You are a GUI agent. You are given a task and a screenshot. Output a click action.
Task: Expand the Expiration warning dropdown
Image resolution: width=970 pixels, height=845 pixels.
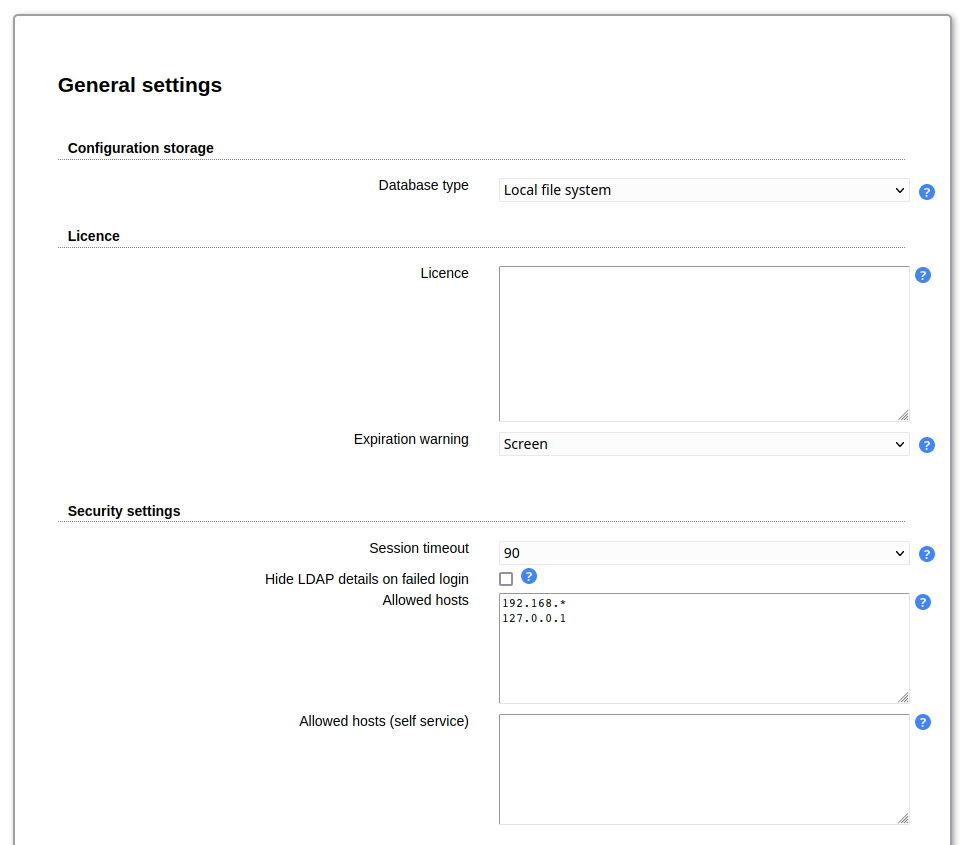pyautogui.click(x=703, y=444)
